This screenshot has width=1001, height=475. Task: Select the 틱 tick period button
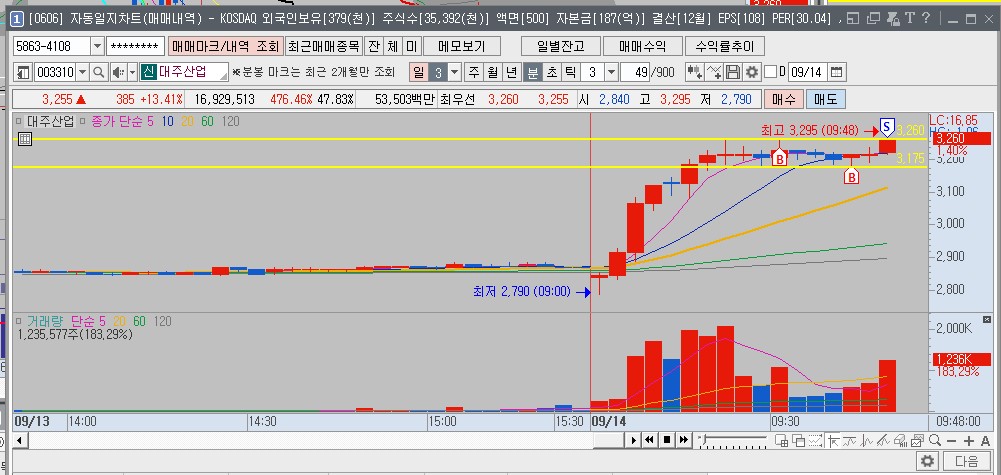570,72
